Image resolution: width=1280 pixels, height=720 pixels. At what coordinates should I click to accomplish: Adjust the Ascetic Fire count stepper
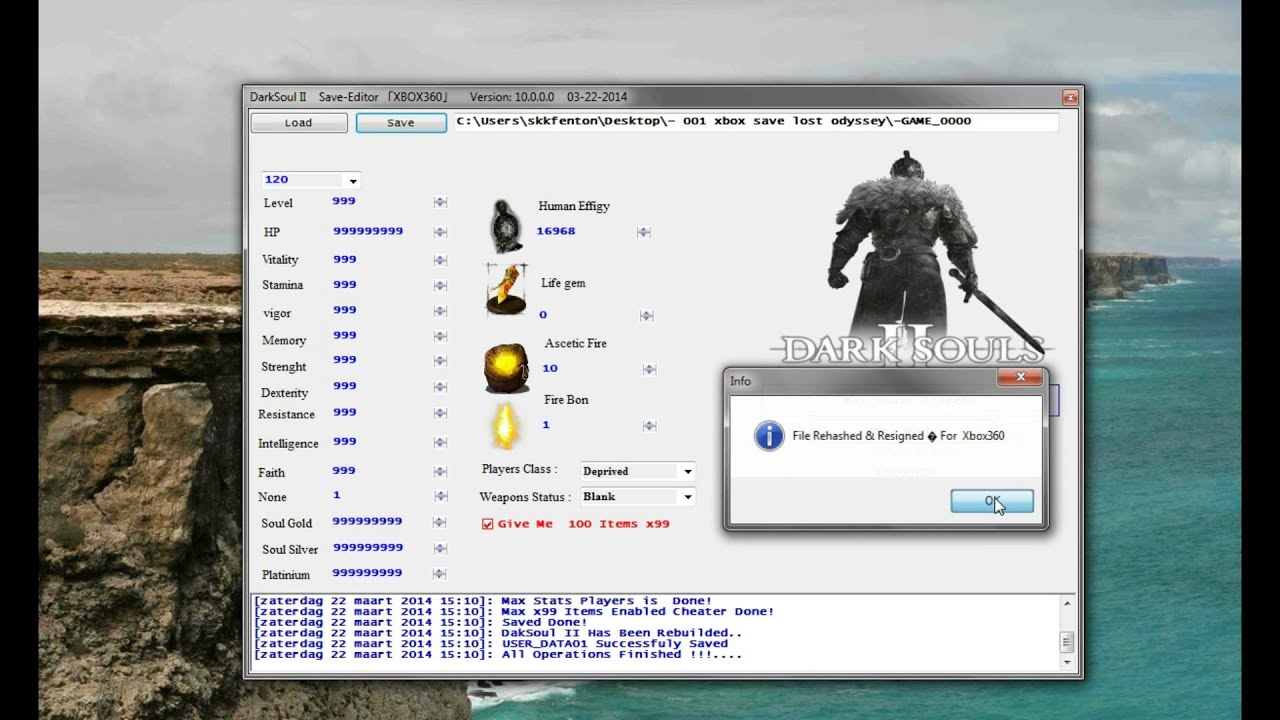[649, 369]
